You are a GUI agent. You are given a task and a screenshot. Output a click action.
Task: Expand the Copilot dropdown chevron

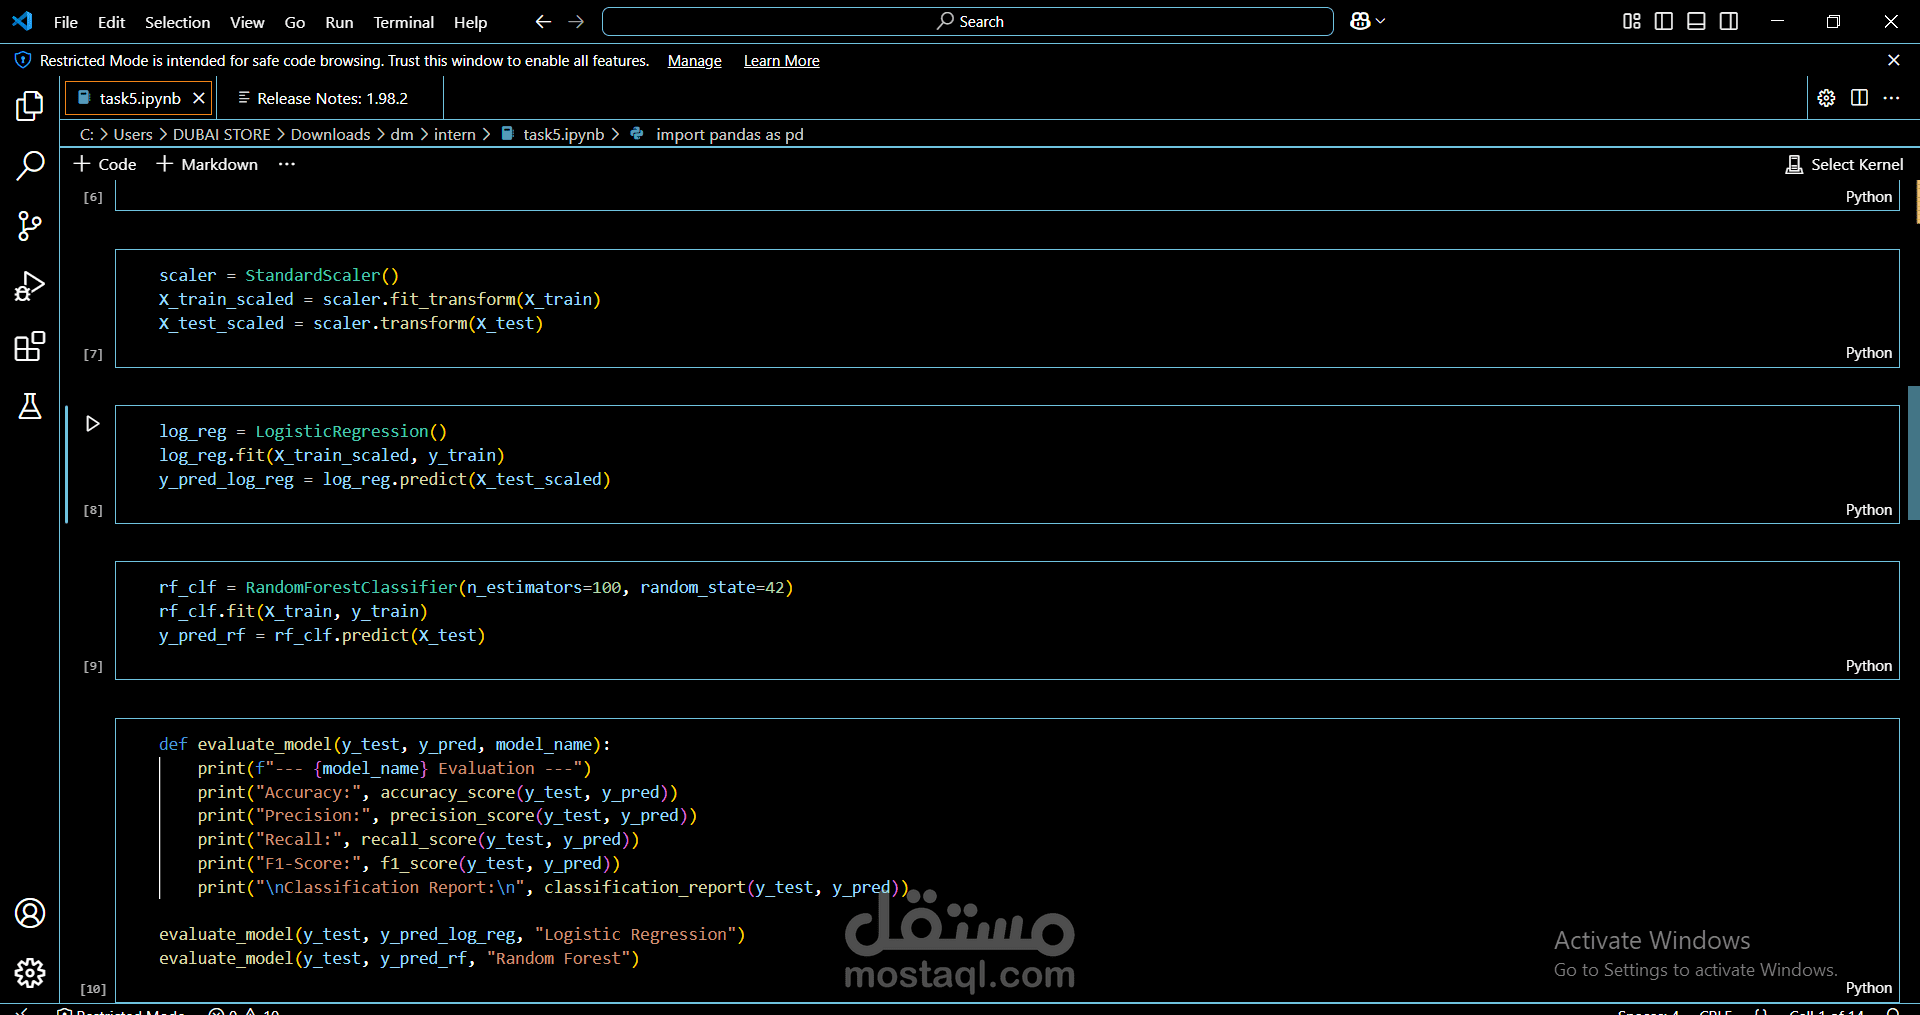pyautogui.click(x=1381, y=21)
